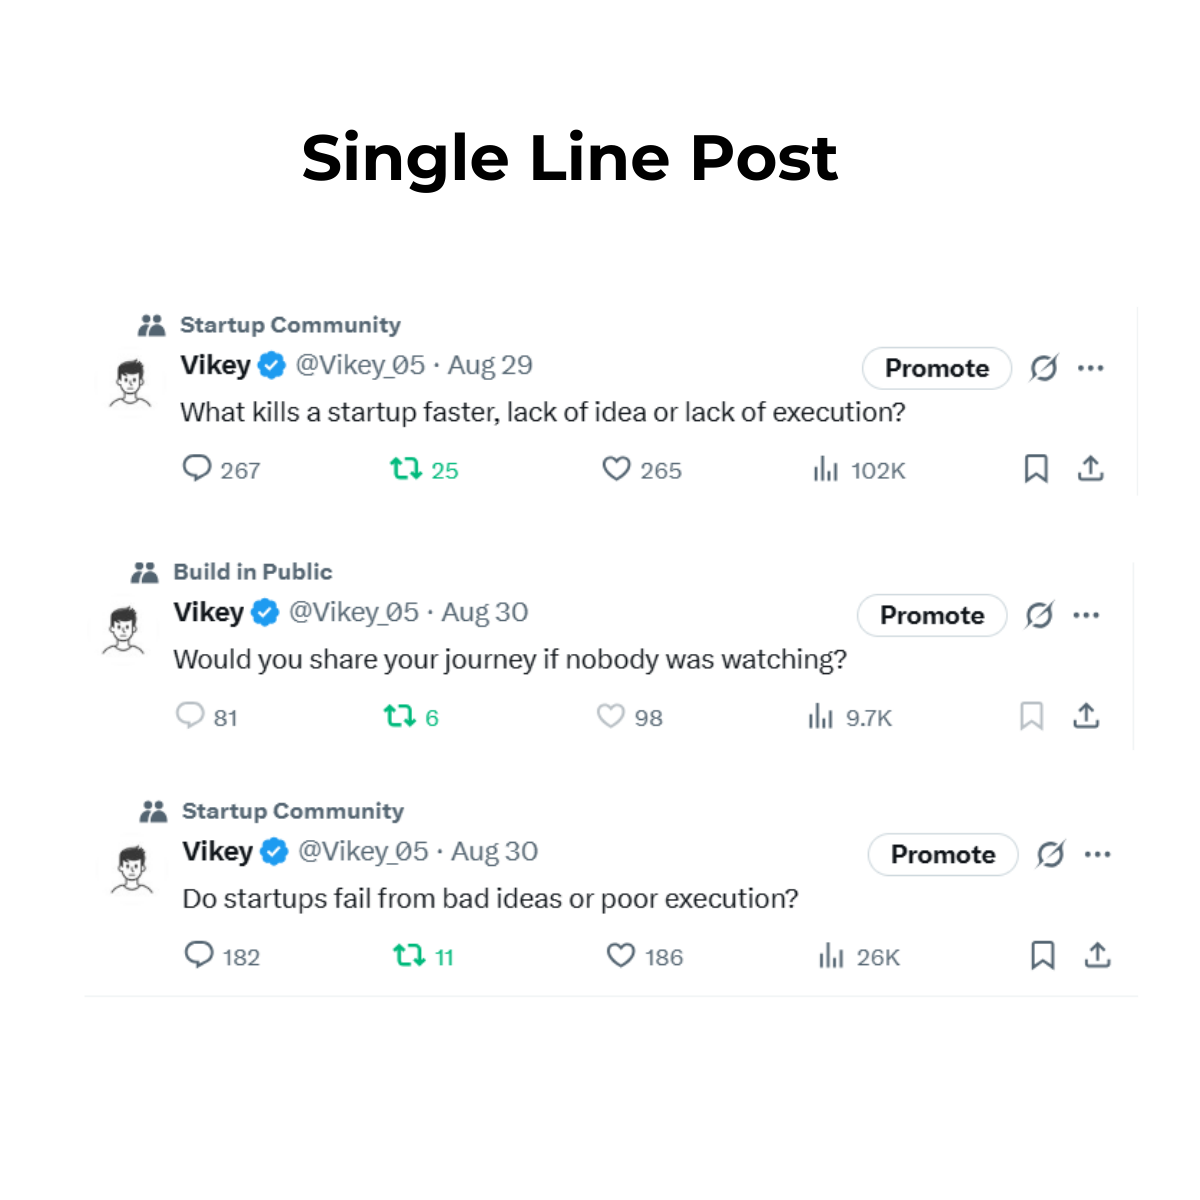Open Startup Community label above last post
The image size is (1200, 1200).
(292, 811)
